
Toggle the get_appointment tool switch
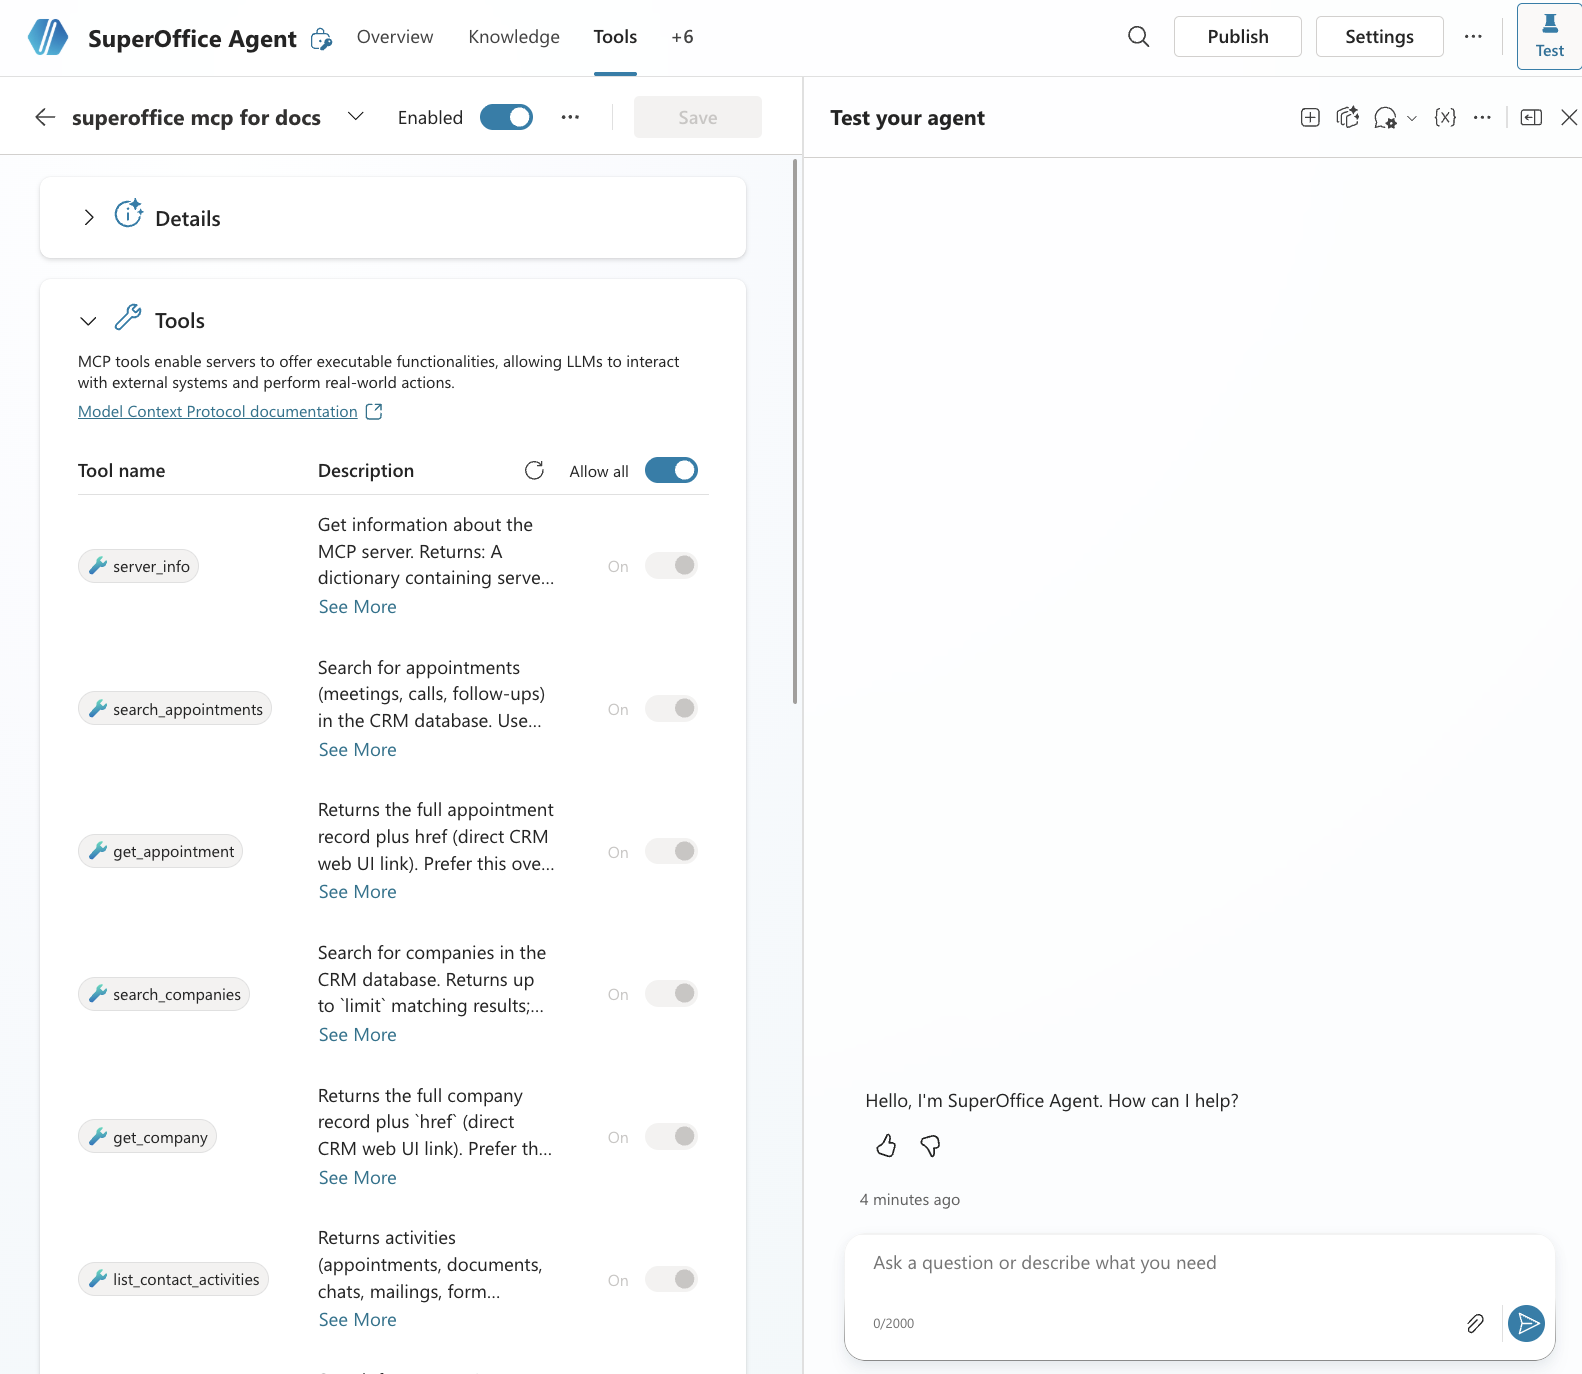click(x=671, y=851)
